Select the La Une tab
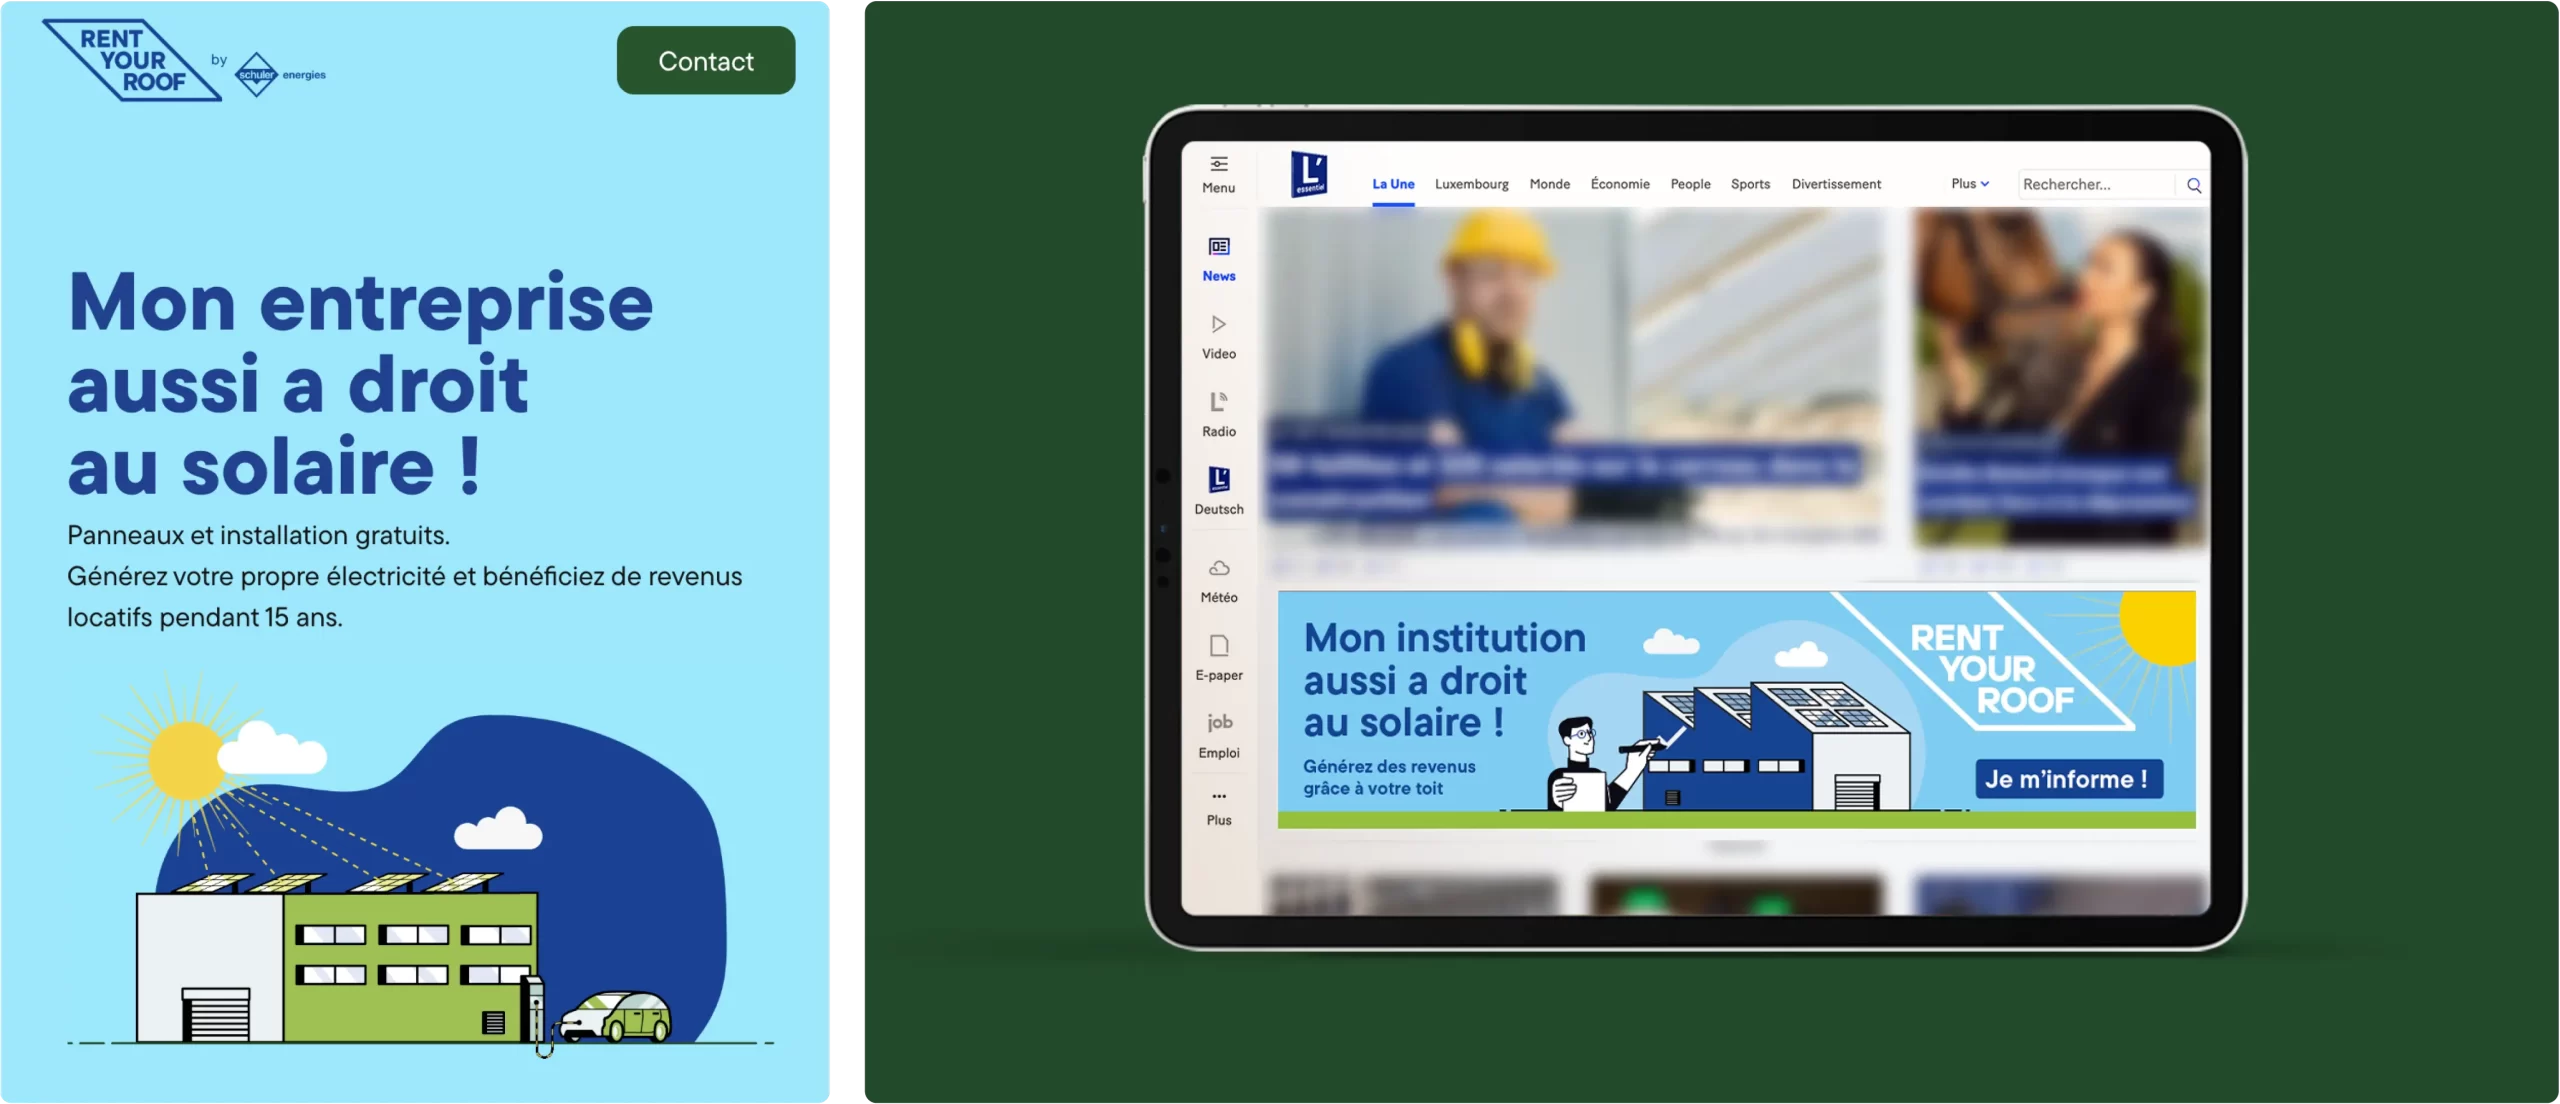The height and width of the screenshot is (1104, 2560). tap(1393, 184)
